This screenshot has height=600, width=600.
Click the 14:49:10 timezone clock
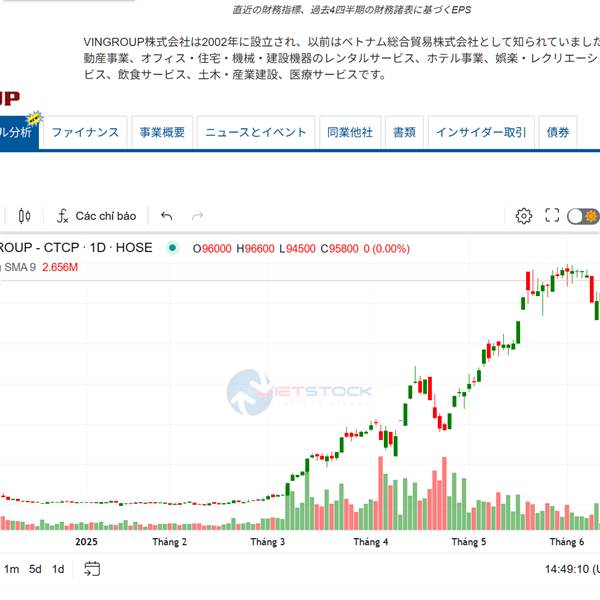(572, 569)
